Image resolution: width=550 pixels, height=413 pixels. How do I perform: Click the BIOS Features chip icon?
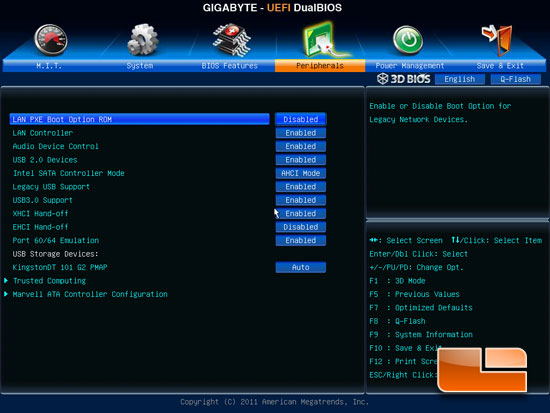coord(231,40)
